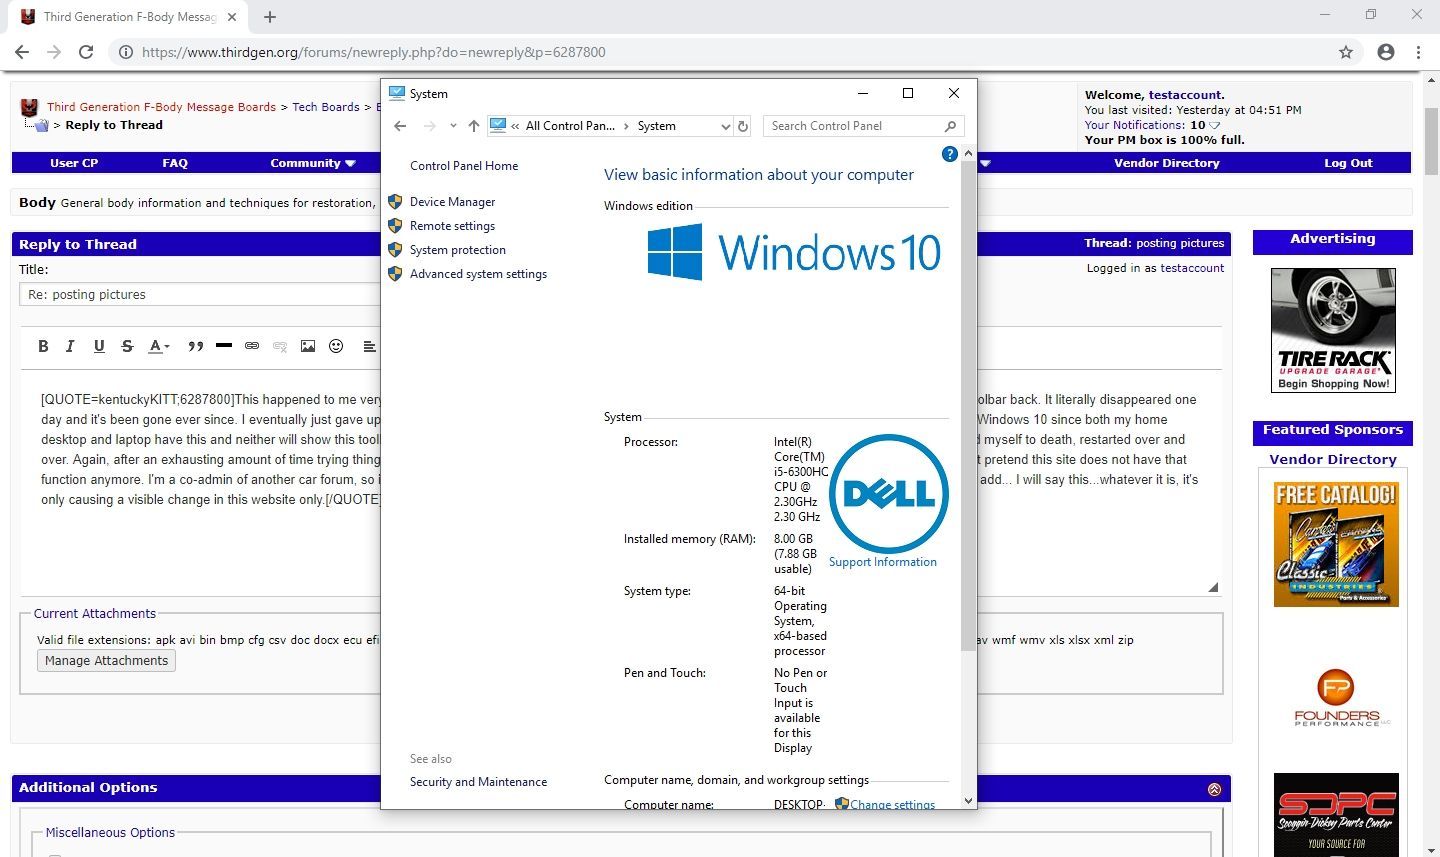1440x857 pixels.
Task: Click the underline formatting icon
Action: 99,346
